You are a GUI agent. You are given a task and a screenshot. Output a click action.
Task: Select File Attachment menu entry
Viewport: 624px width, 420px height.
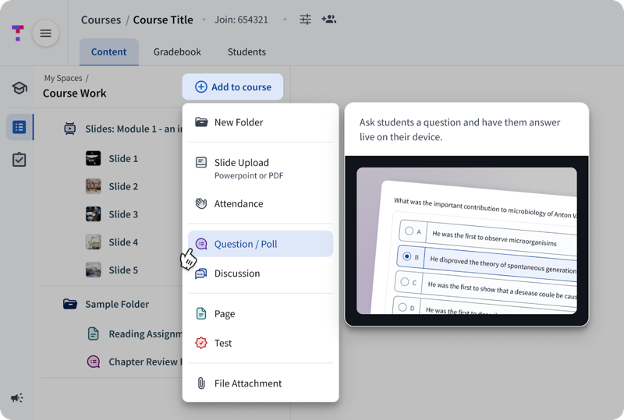[260, 383]
